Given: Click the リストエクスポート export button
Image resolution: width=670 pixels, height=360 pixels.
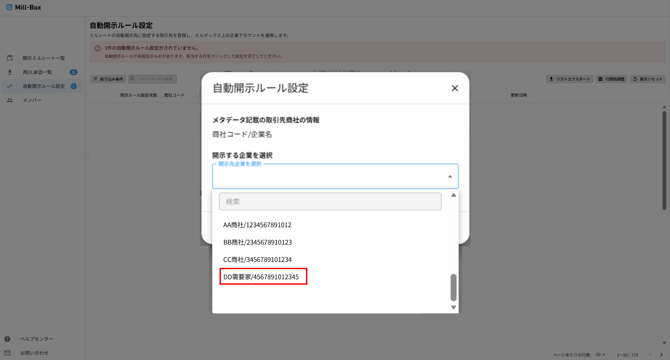Looking at the screenshot, I should tap(570, 79).
